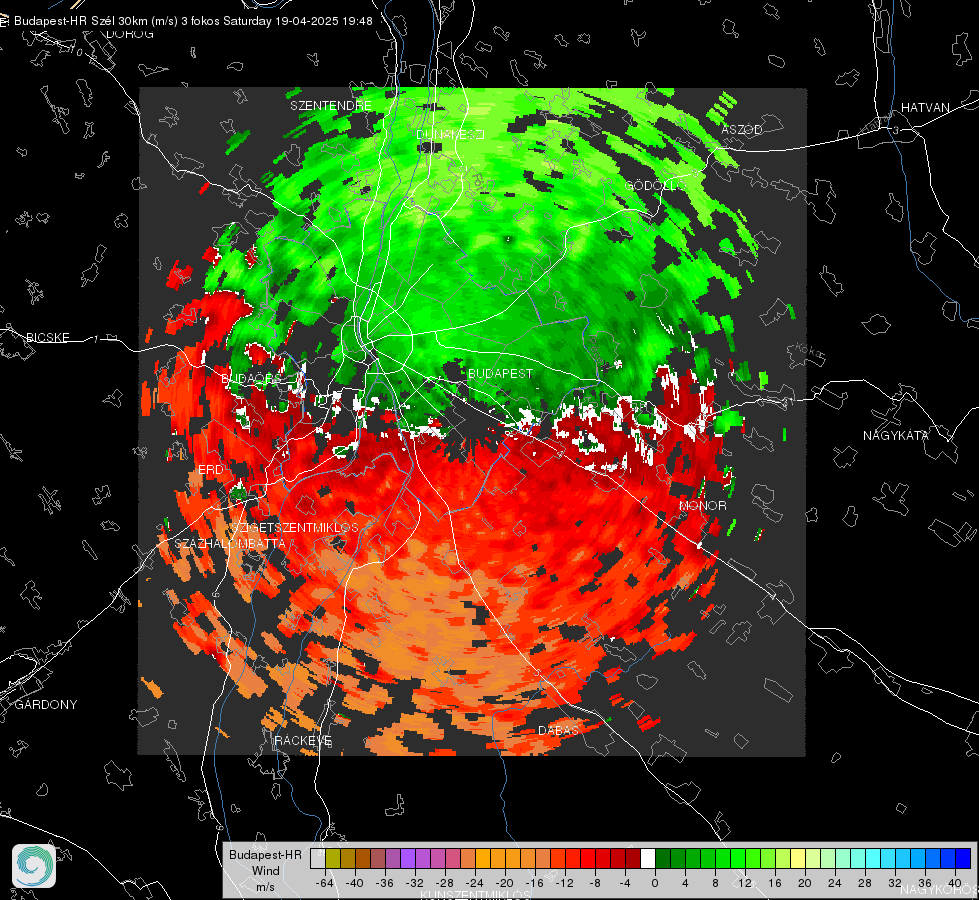Click the swirl weather service logo
Screen dimensions: 979x900
click(34, 866)
